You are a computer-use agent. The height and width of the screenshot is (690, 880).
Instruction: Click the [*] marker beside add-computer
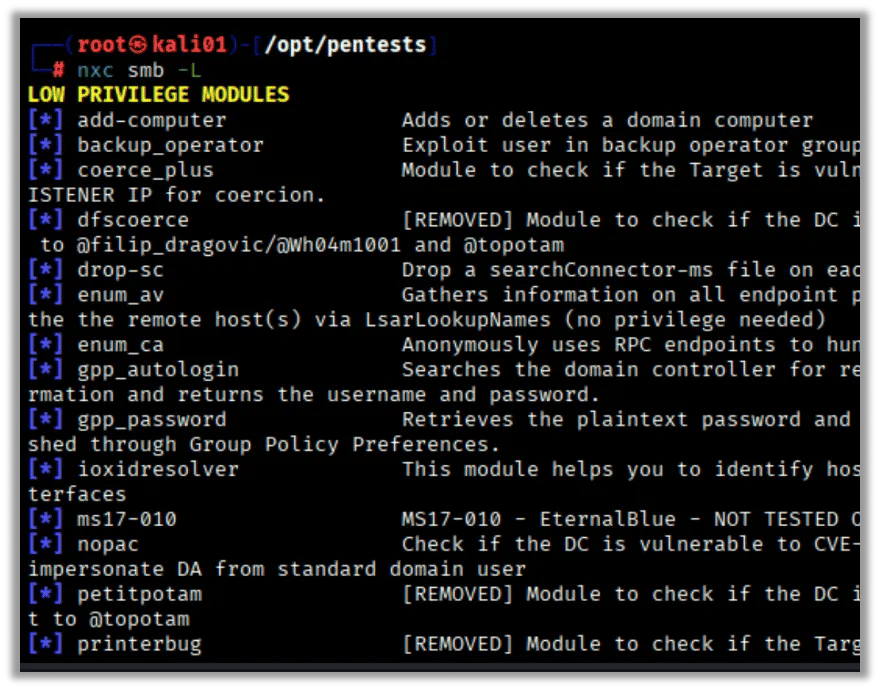45,120
